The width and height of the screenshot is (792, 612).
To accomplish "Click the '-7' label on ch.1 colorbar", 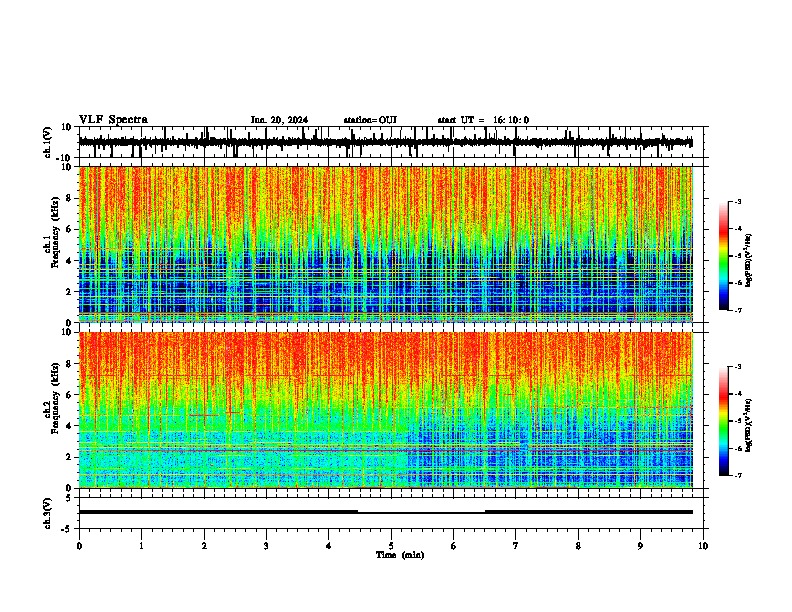I will tap(737, 310).
